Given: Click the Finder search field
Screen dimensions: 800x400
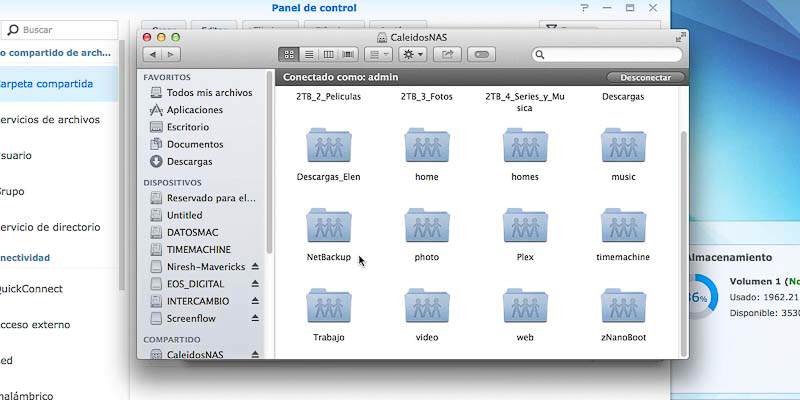Looking at the screenshot, I should tap(607, 55).
